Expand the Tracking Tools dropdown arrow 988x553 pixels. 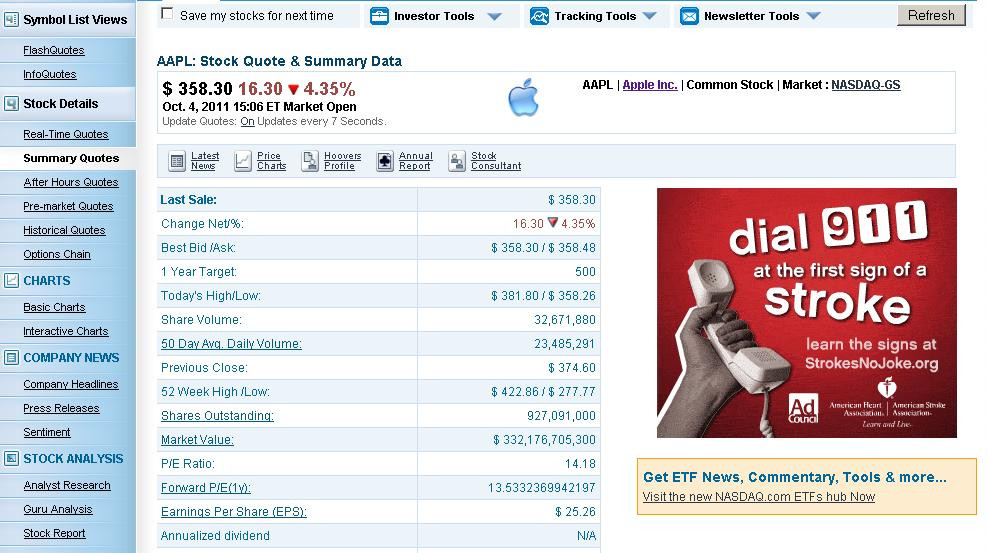650,16
